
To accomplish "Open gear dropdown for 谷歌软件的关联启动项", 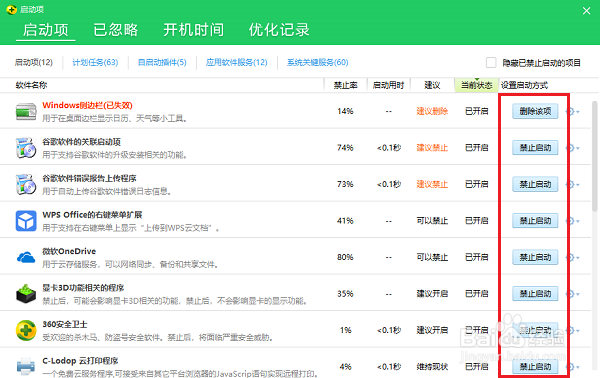I will (573, 148).
